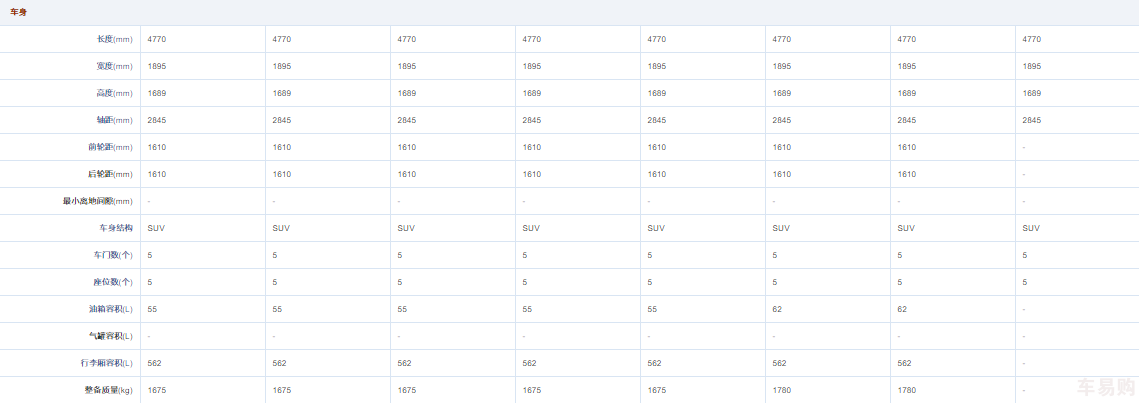Click the 长度(mm) row label
1139x403 pixels.
tap(114, 39)
